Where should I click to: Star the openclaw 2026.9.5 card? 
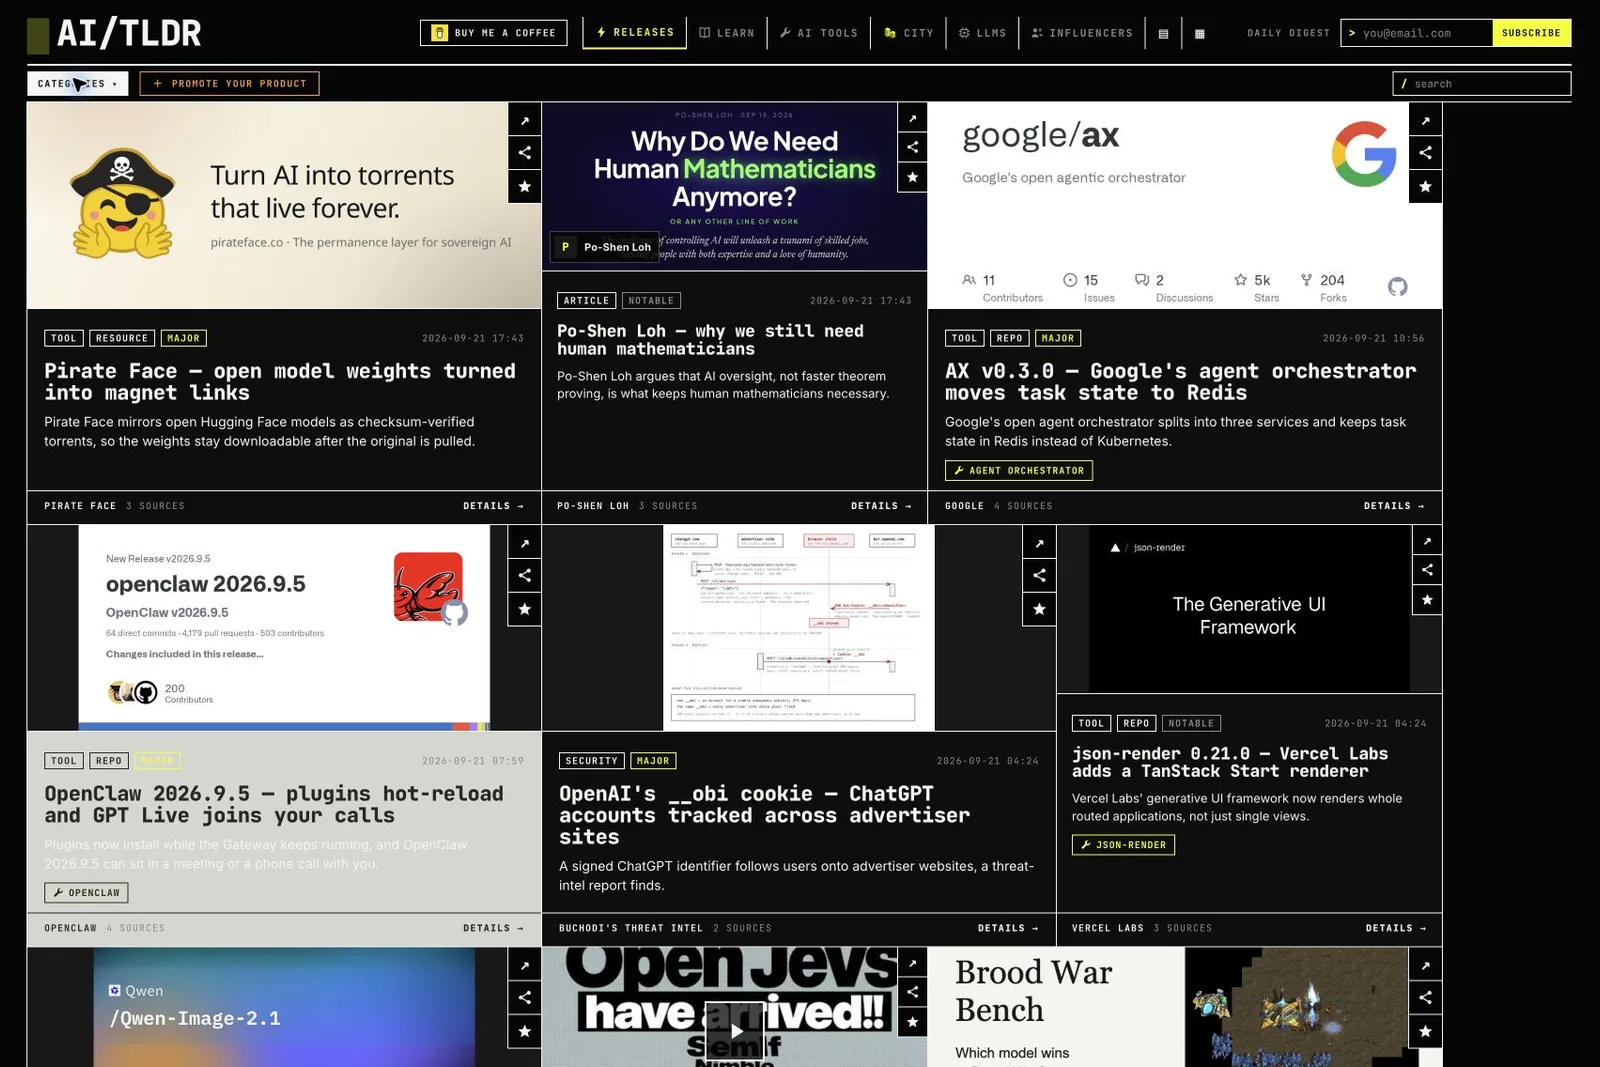click(x=525, y=609)
